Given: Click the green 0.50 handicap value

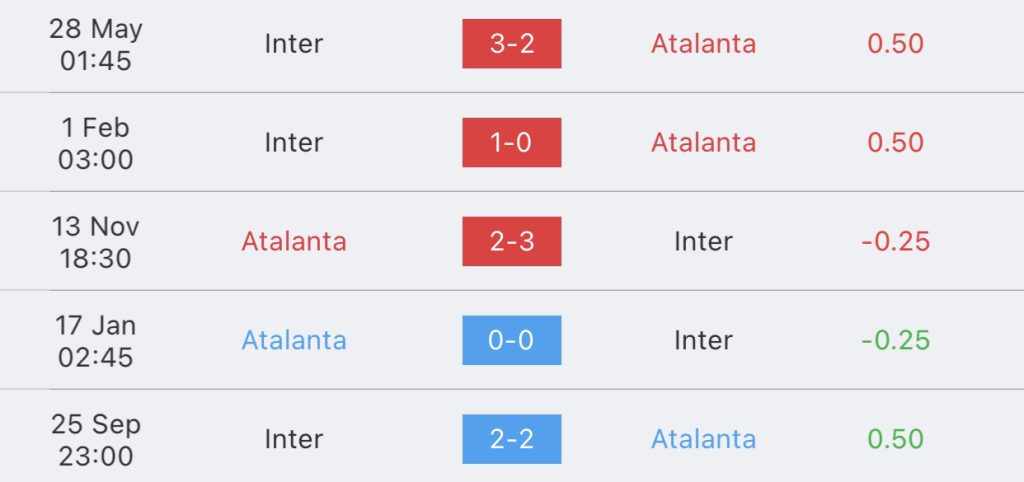Looking at the screenshot, I should [895, 439].
